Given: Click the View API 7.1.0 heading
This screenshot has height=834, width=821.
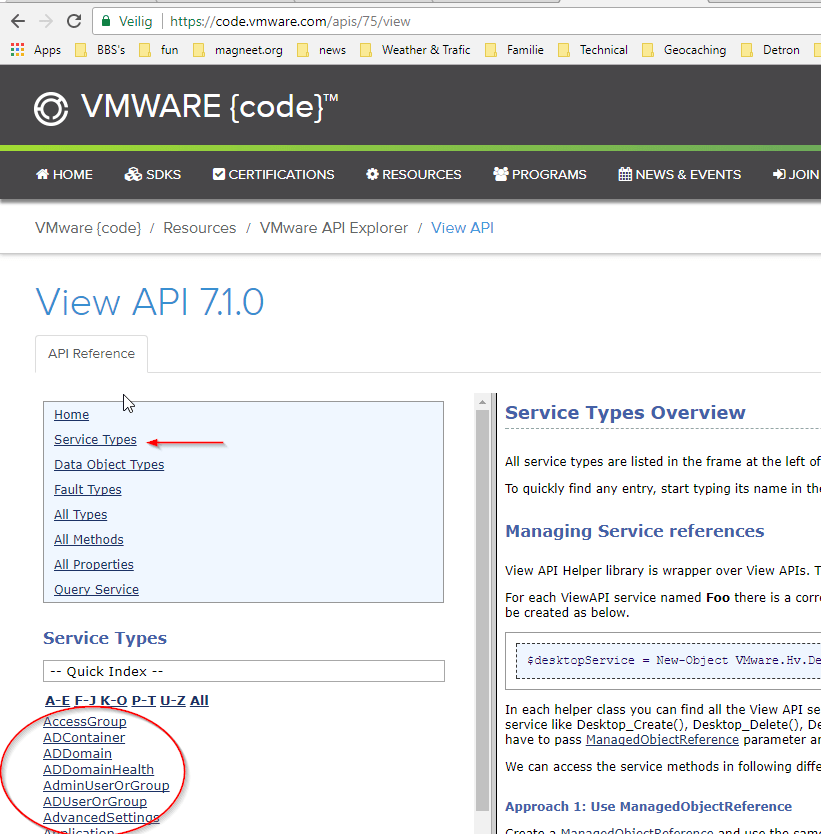Looking at the screenshot, I should [x=149, y=302].
